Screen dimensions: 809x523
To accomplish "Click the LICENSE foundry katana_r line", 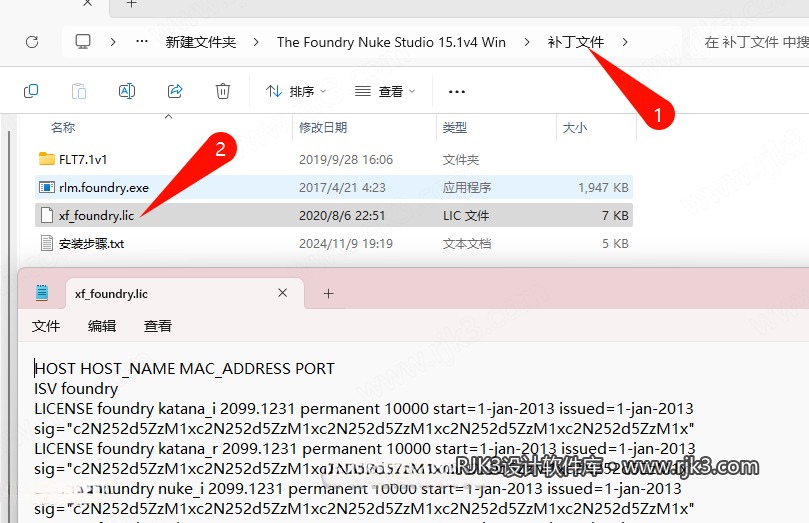I will 365,449.
